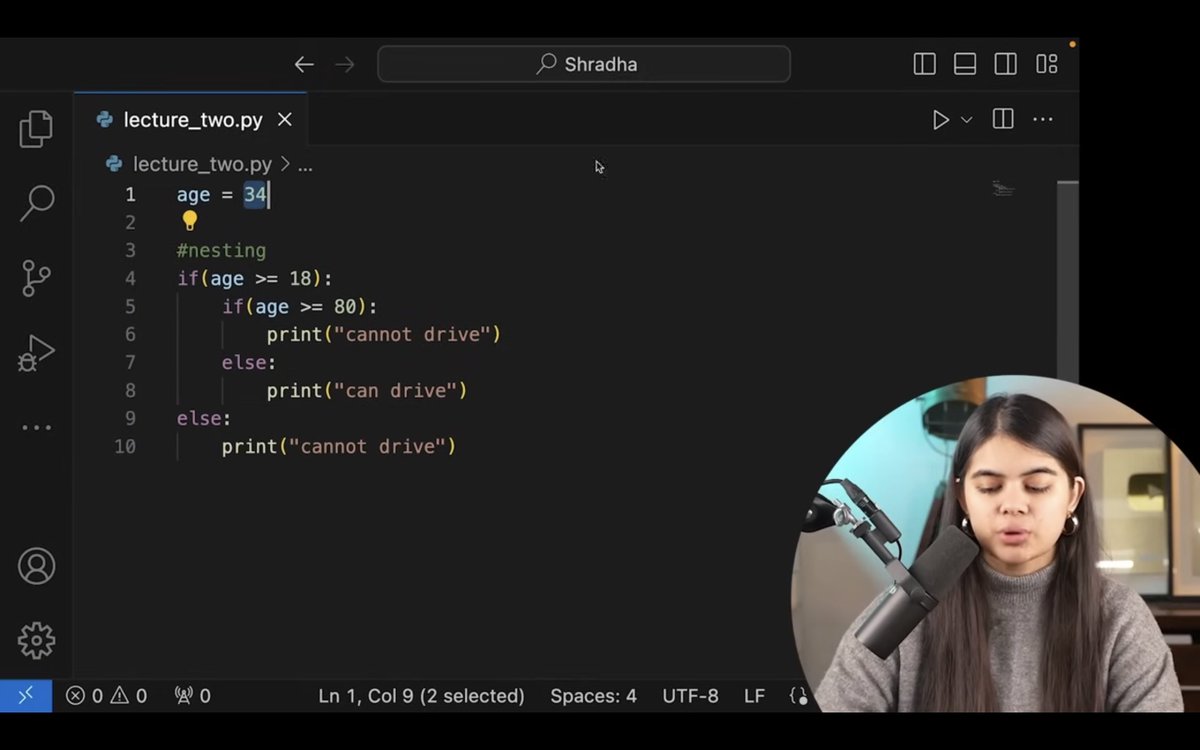Click on if(age >= 18): line
This screenshot has height=750, width=1200.
(254, 278)
